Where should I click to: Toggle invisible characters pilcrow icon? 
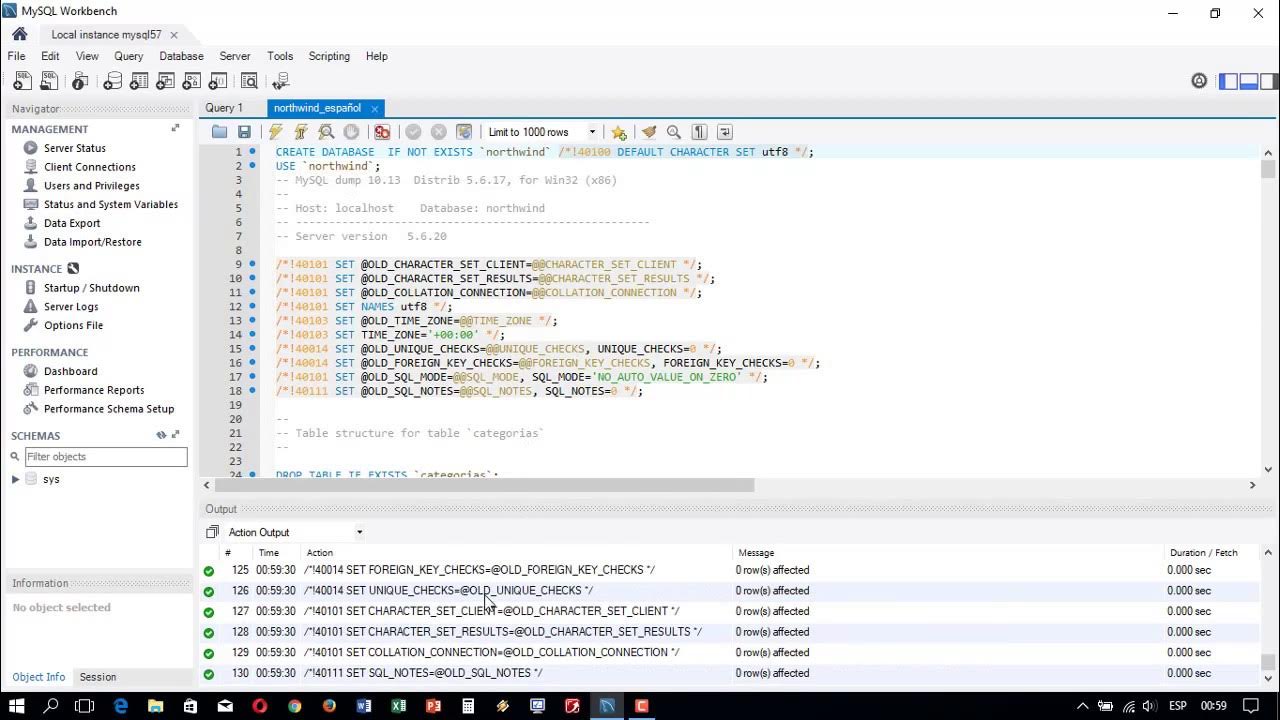(x=699, y=132)
